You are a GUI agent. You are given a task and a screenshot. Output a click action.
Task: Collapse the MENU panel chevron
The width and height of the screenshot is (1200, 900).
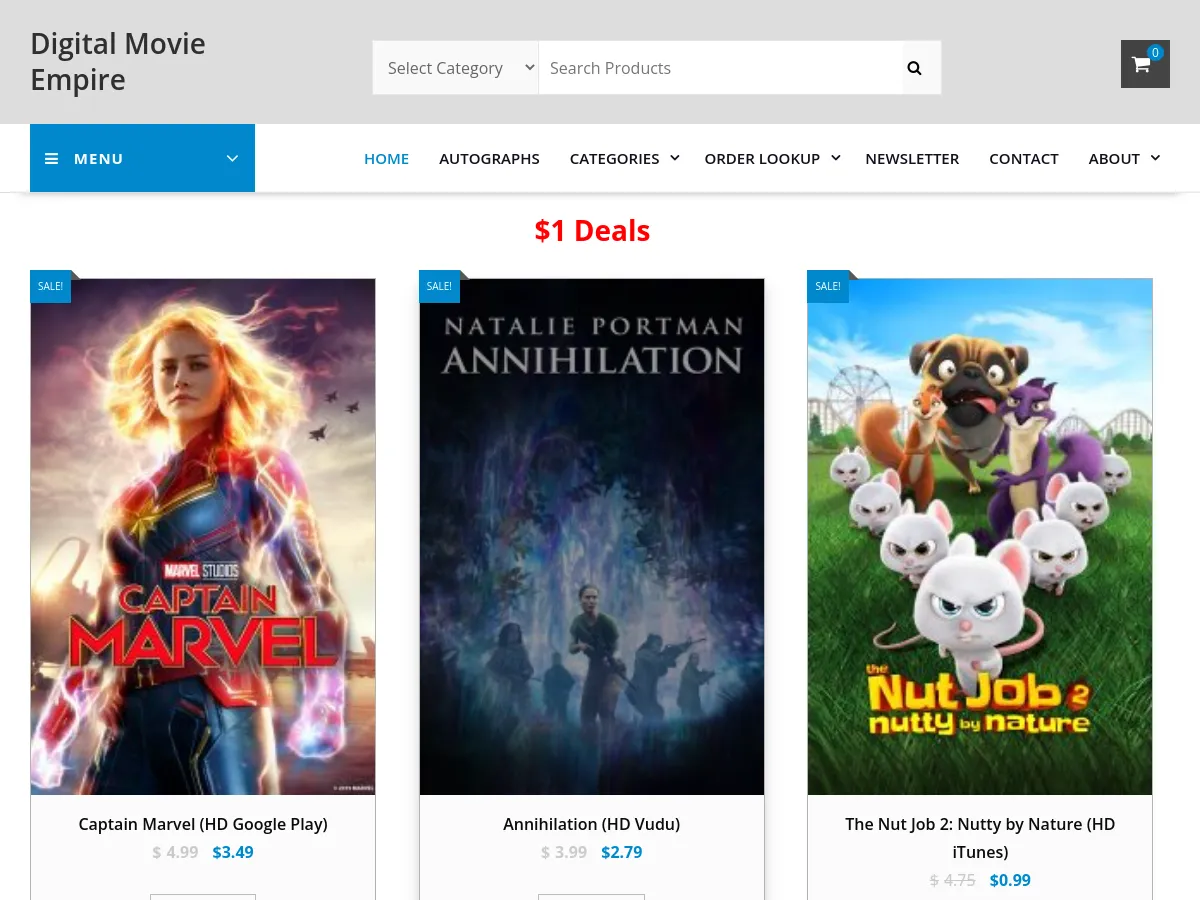tap(232, 158)
